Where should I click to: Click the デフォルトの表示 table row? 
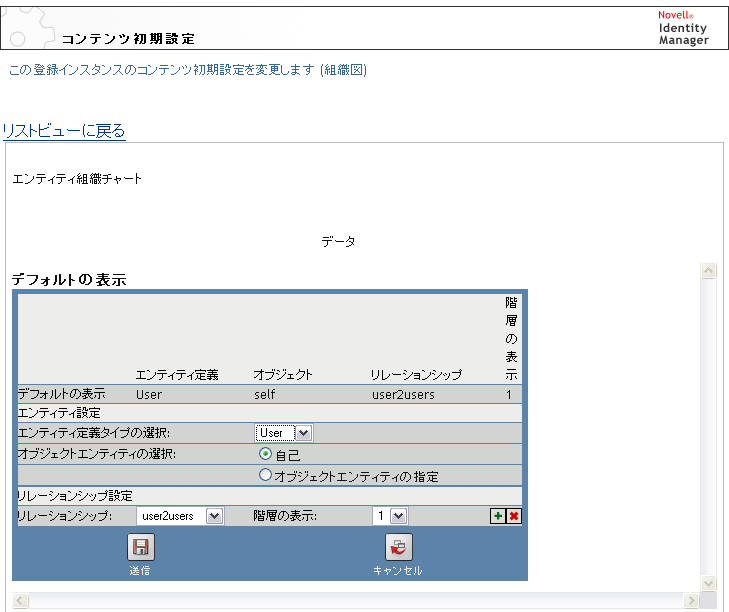click(x=270, y=394)
